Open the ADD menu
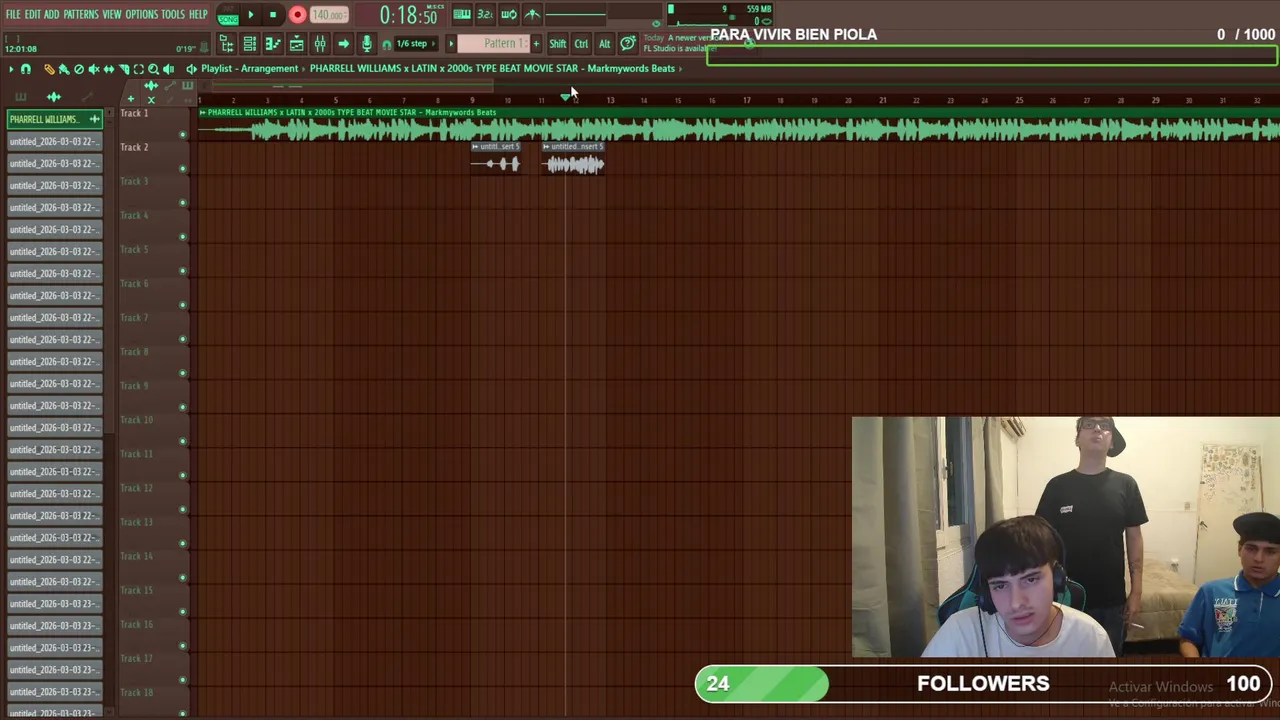1280x720 pixels. pyautogui.click(x=51, y=14)
